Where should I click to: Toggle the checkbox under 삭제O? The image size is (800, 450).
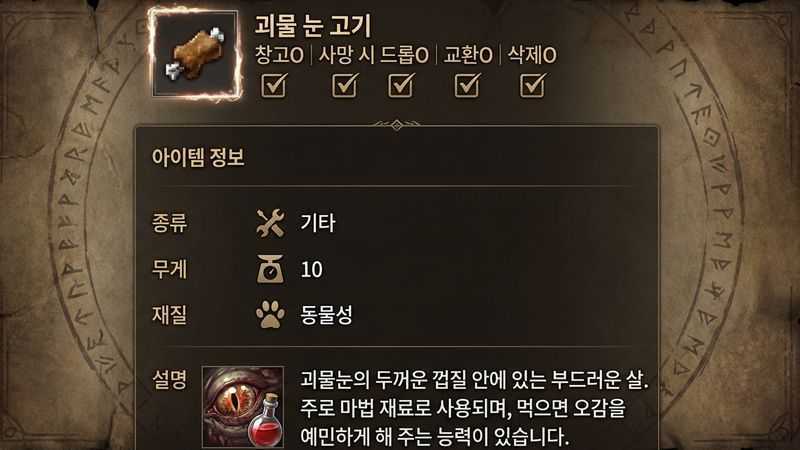click(x=533, y=85)
